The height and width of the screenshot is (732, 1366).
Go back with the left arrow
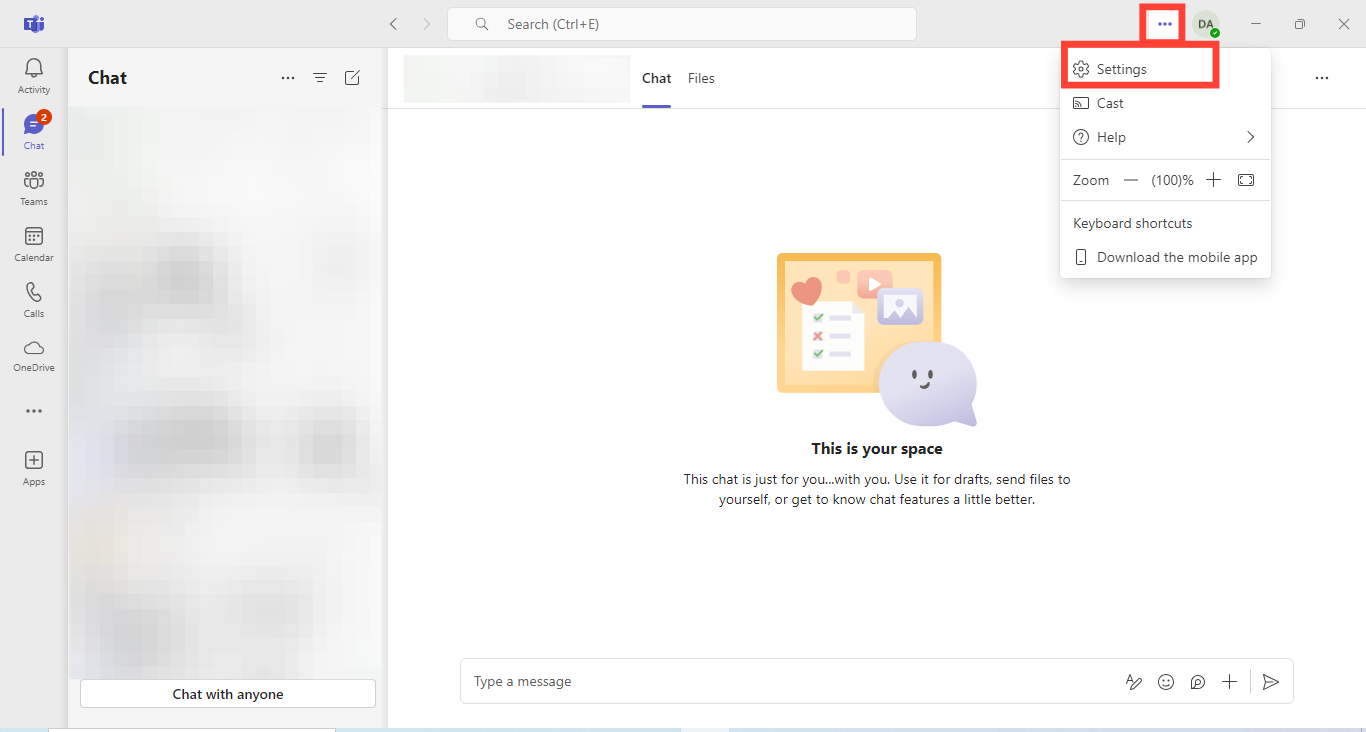click(x=393, y=24)
